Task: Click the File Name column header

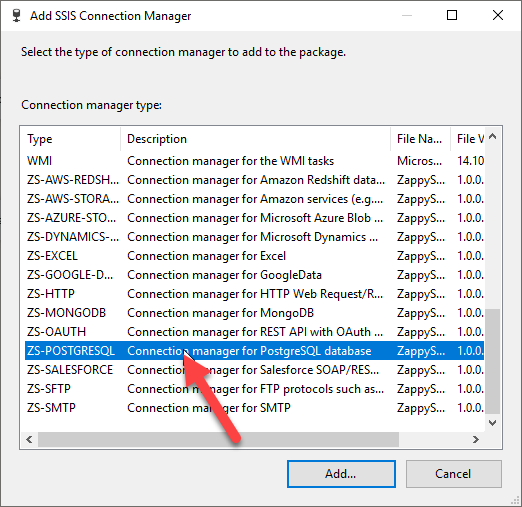Action: point(420,139)
